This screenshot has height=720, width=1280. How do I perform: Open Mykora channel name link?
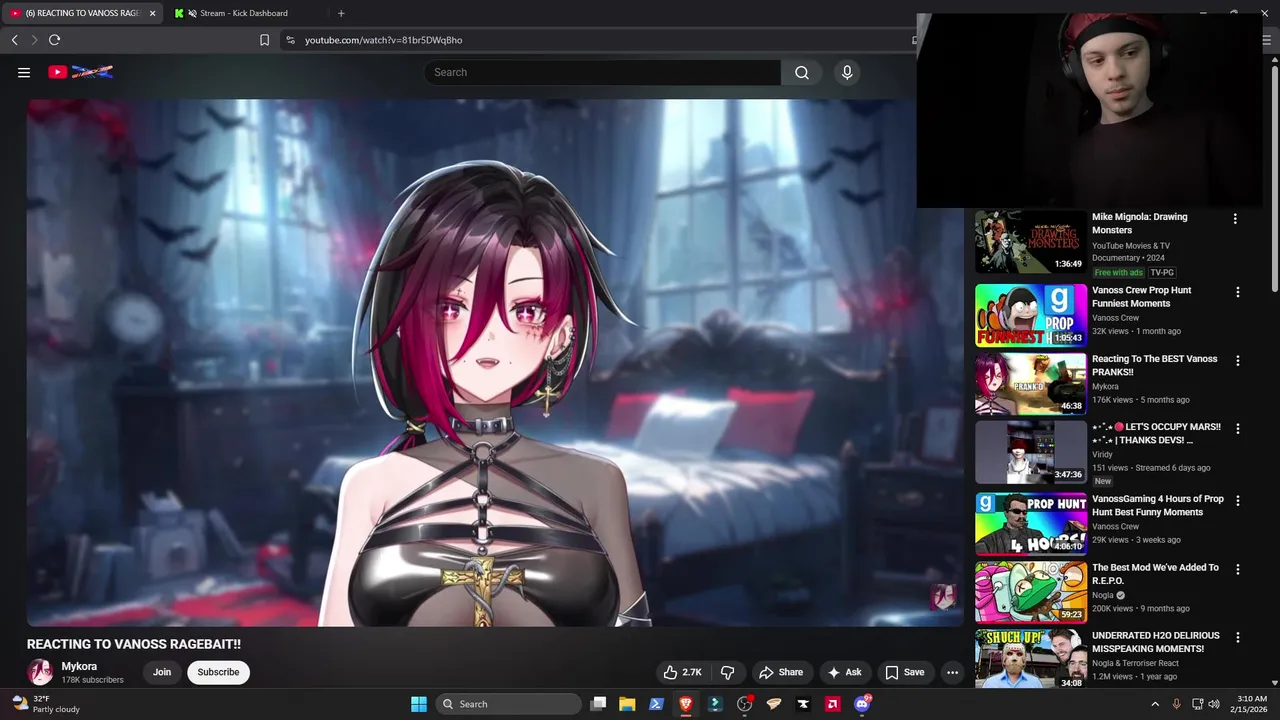79,666
